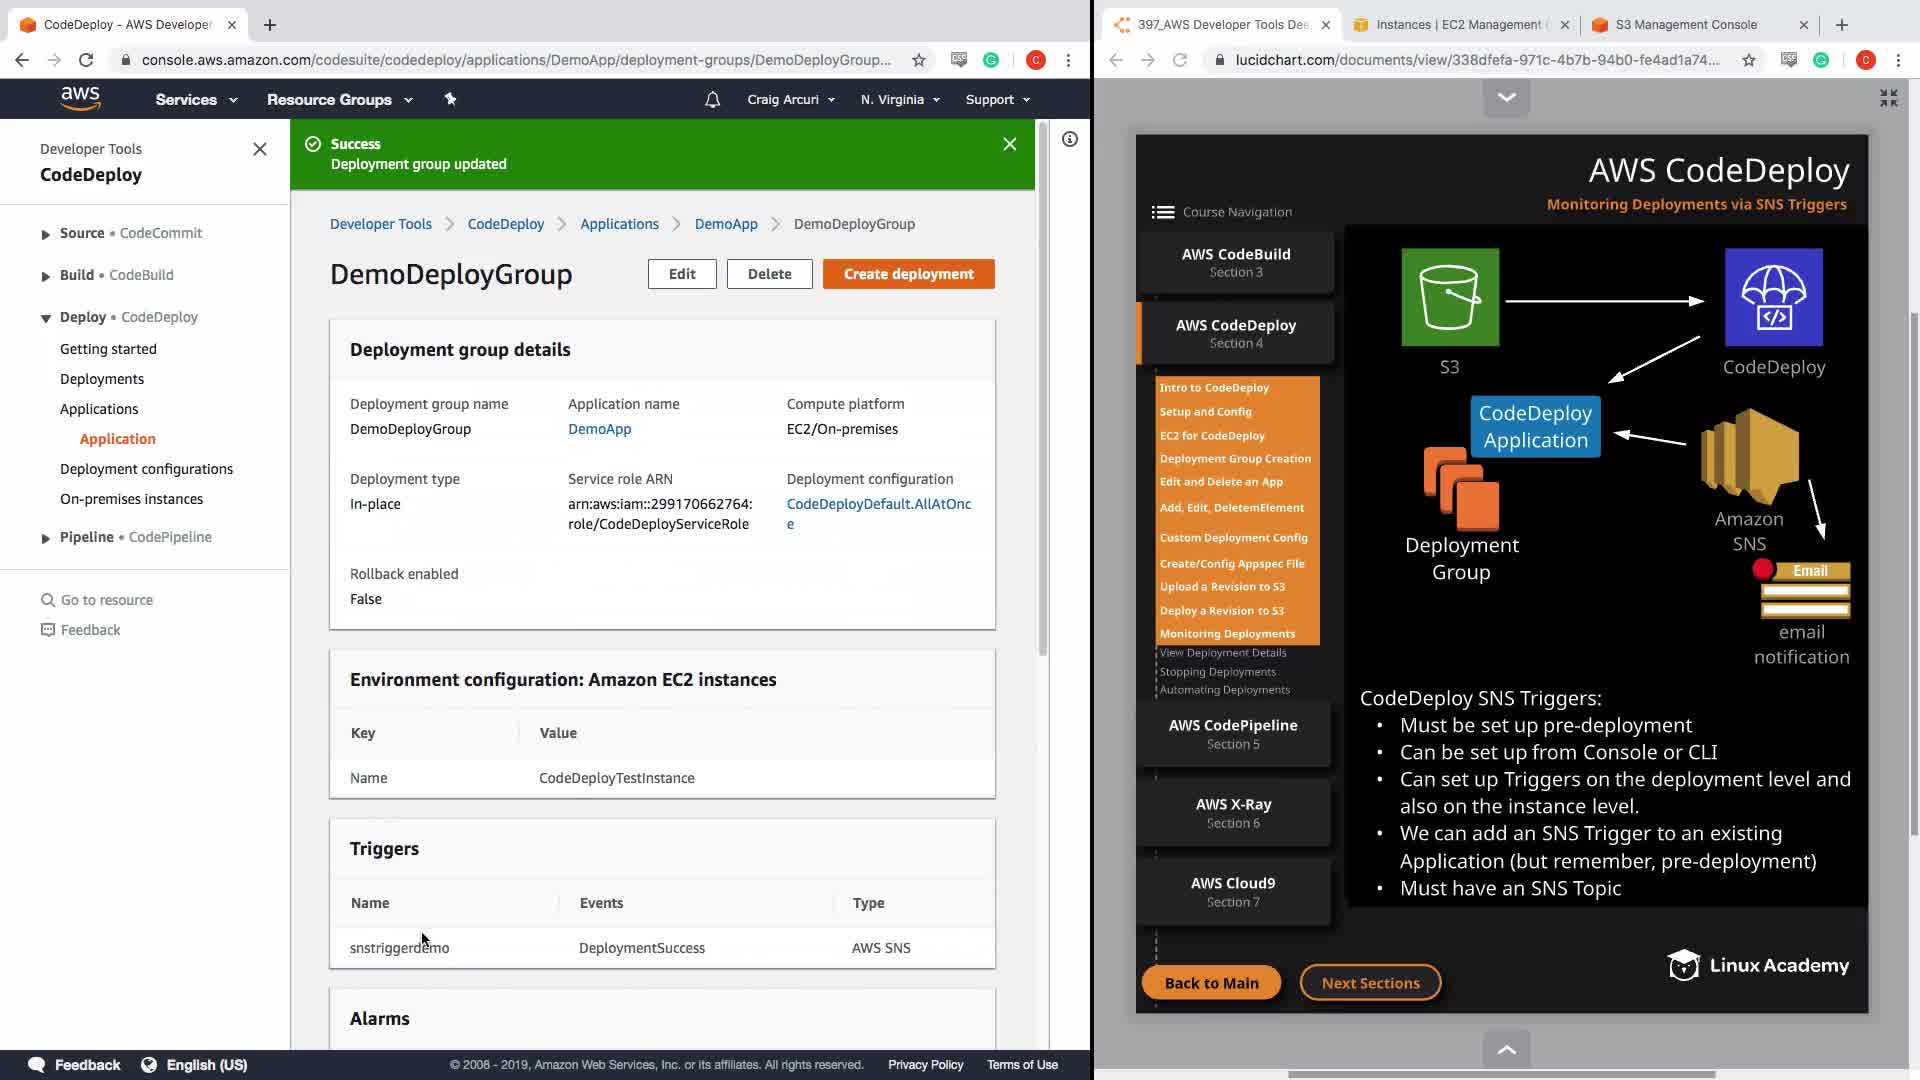This screenshot has width=1920, height=1080.
Task: Reload the AWS console page
Action: 86,60
